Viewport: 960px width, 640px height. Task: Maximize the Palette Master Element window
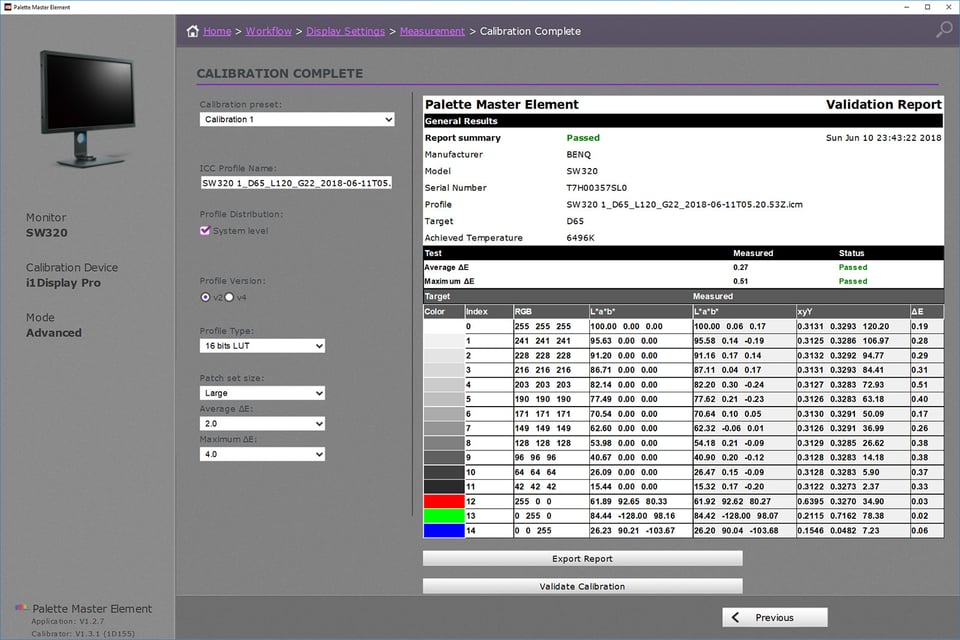(928, 7)
